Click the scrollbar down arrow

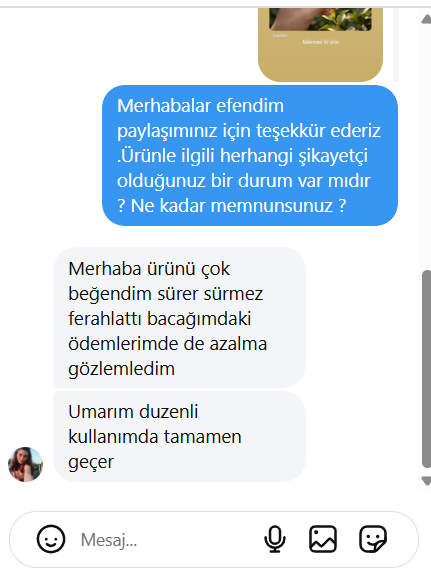427,481
